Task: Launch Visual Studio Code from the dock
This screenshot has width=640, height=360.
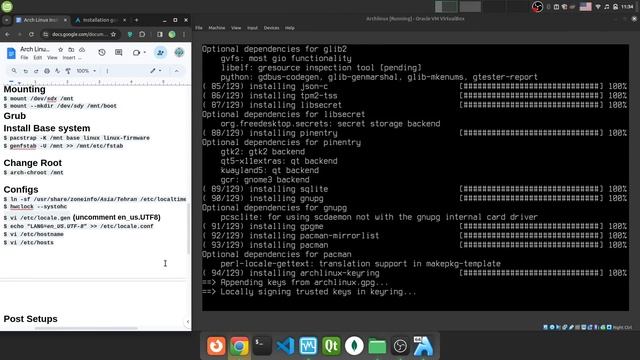Action: [285, 346]
